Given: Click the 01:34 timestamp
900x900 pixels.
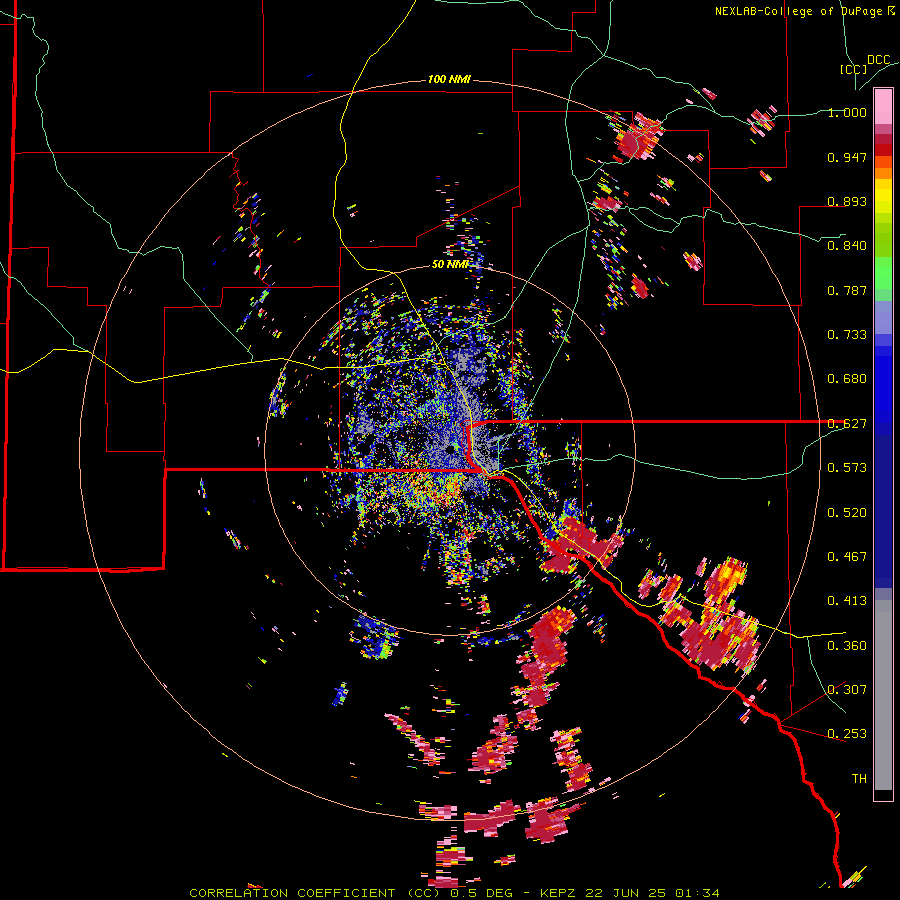Looking at the screenshot, I should (x=697, y=893).
